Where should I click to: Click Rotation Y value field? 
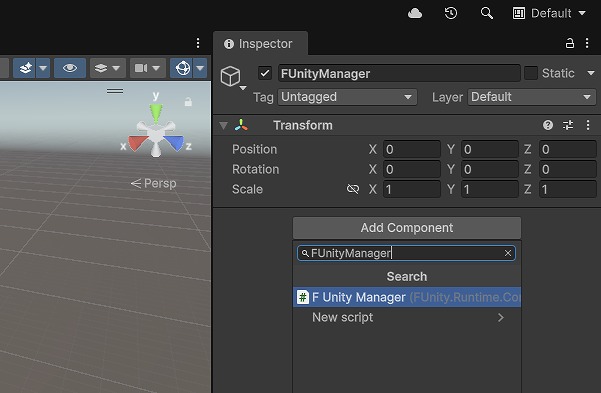[490, 169]
